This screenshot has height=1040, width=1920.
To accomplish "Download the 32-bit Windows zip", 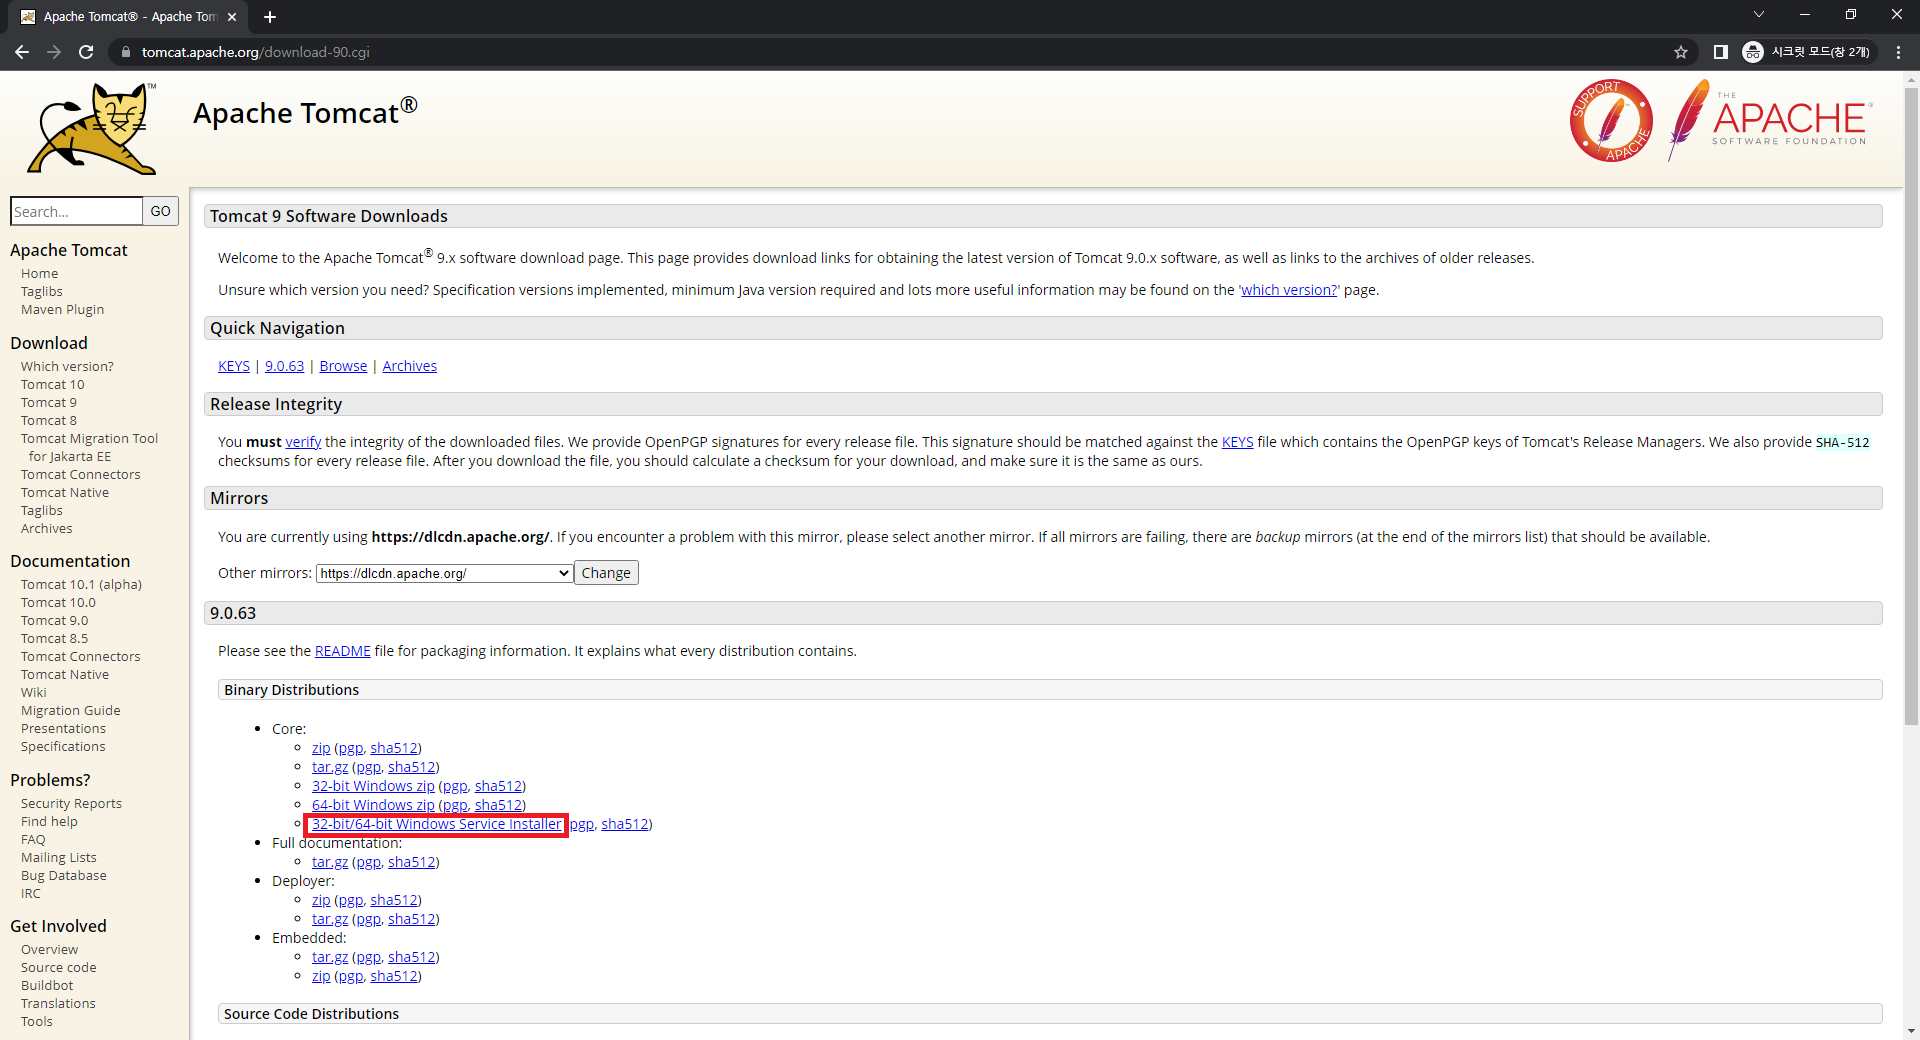I will click(x=373, y=786).
